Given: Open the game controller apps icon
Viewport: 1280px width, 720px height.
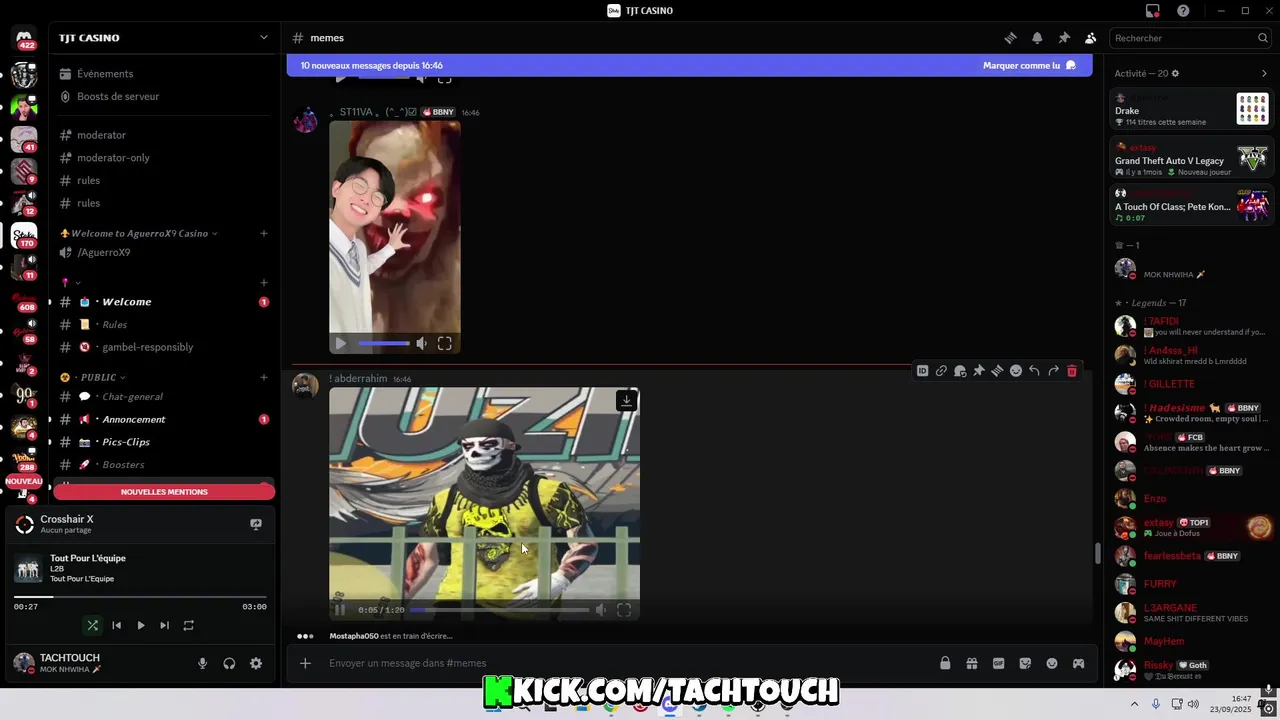Looking at the screenshot, I should tap(1079, 663).
